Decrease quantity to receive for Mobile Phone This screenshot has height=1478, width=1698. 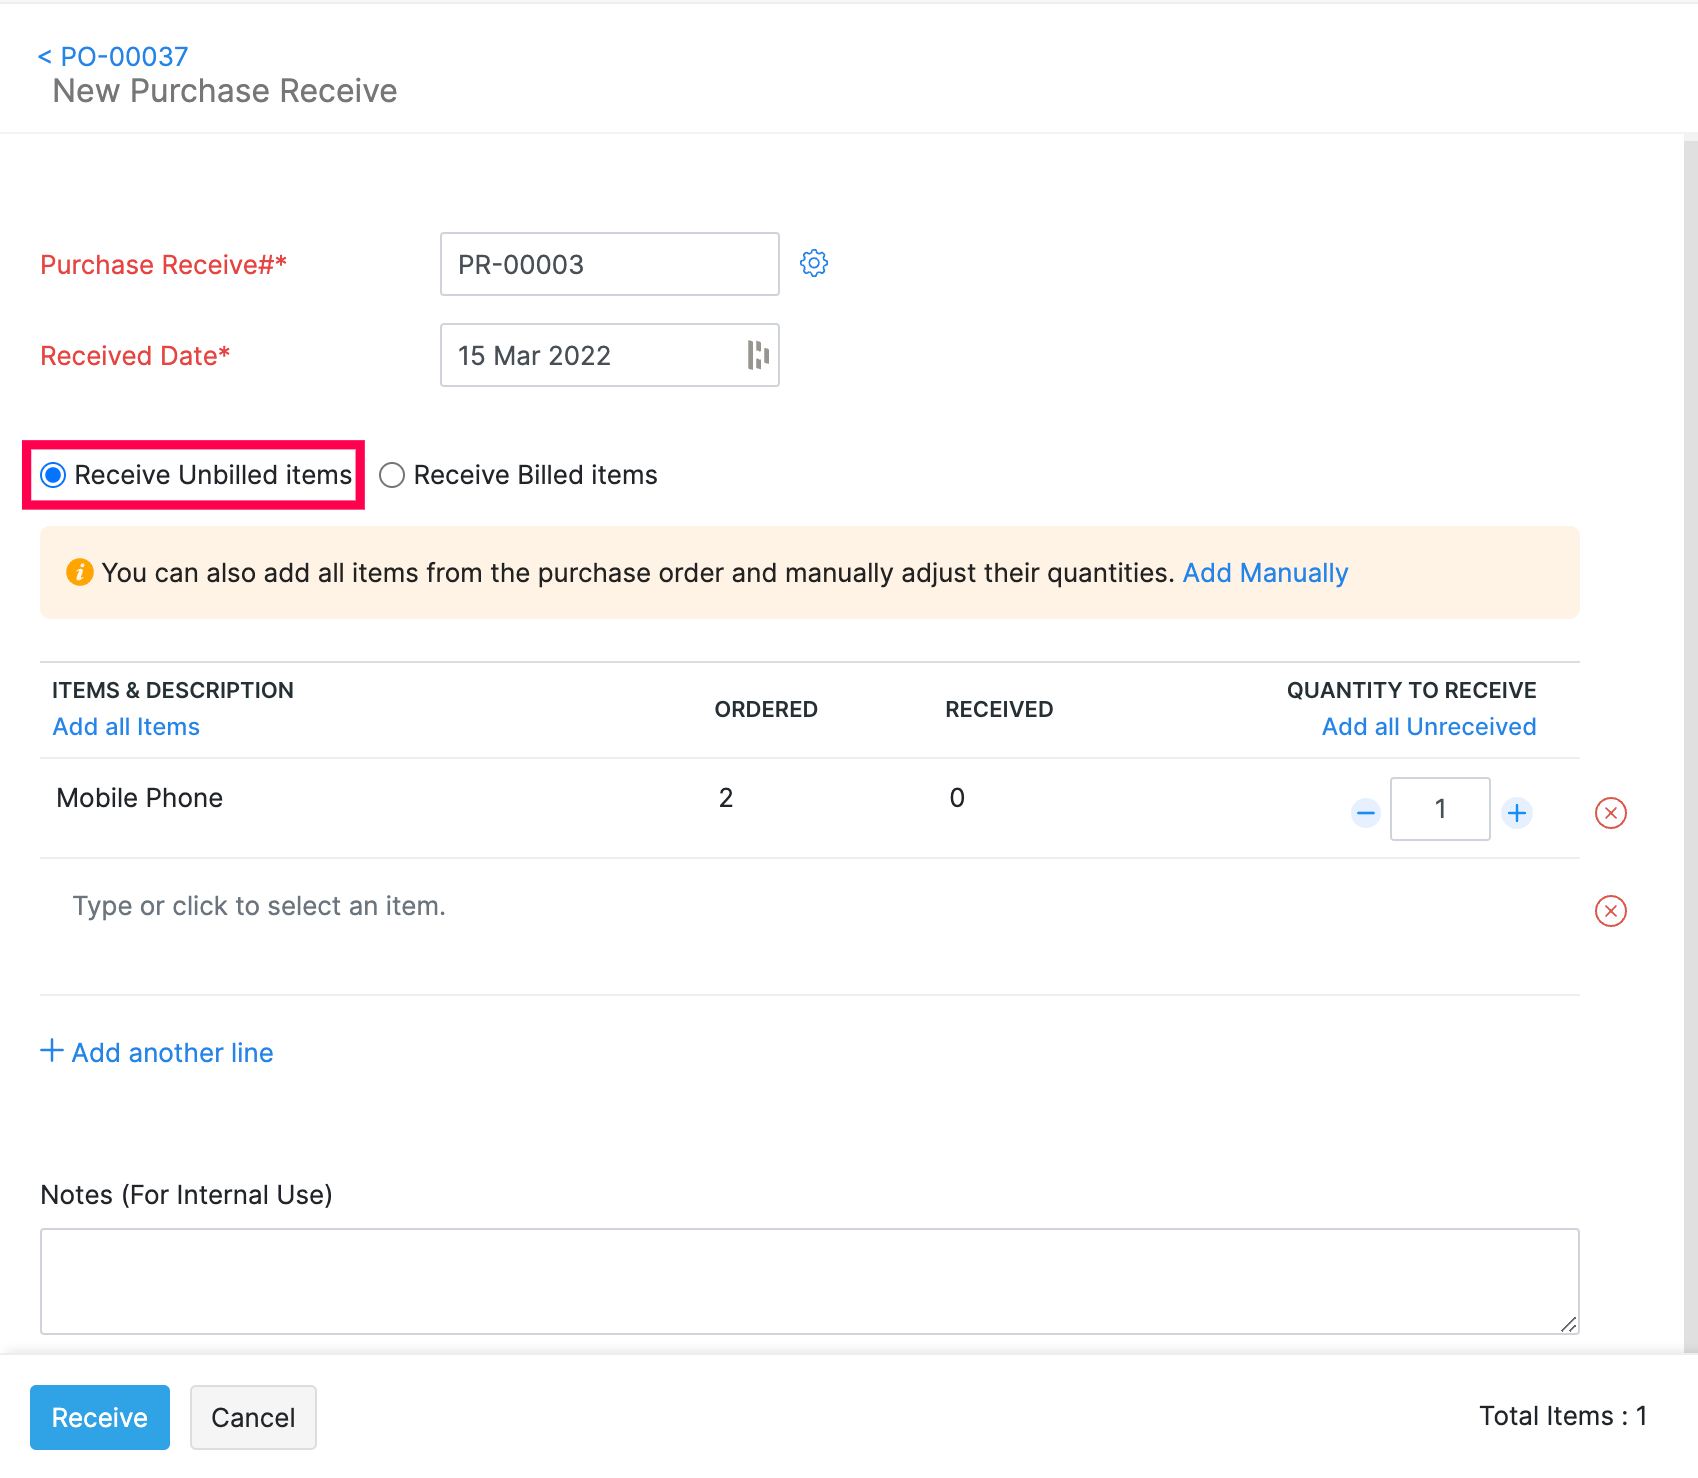pyautogui.click(x=1365, y=812)
